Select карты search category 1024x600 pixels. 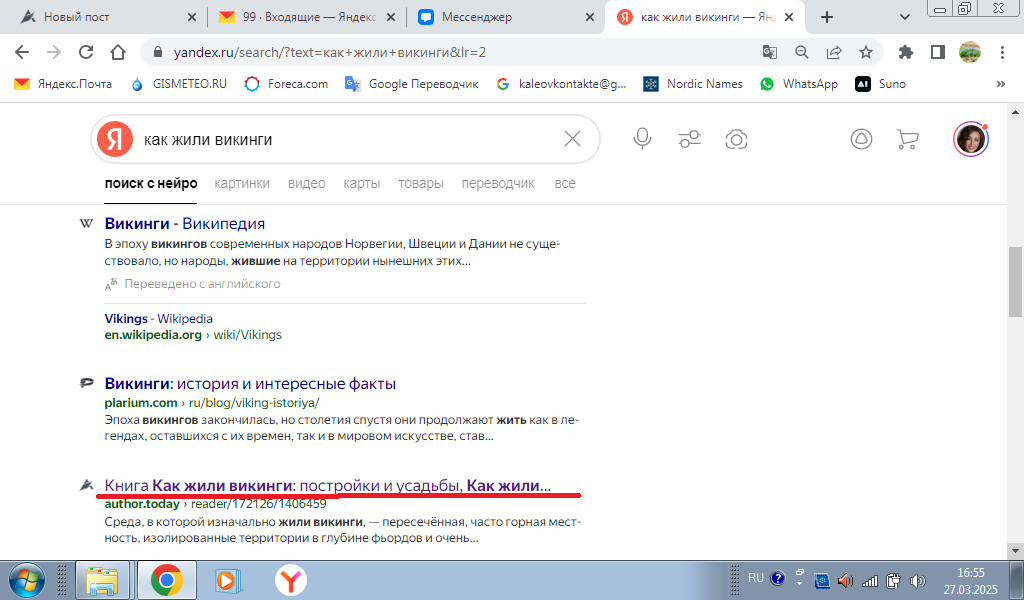click(362, 183)
